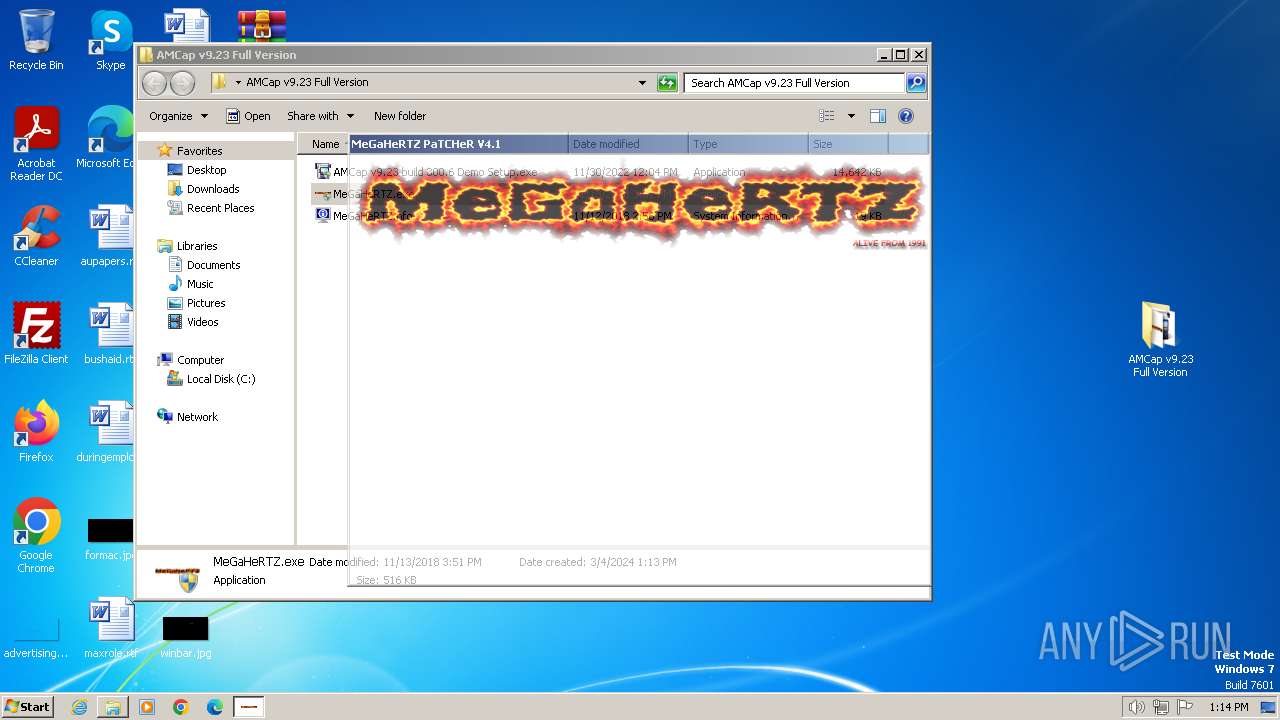Expand the address bar history dropdown arrow
Viewport: 1280px width, 720px height.
(642, 83)
